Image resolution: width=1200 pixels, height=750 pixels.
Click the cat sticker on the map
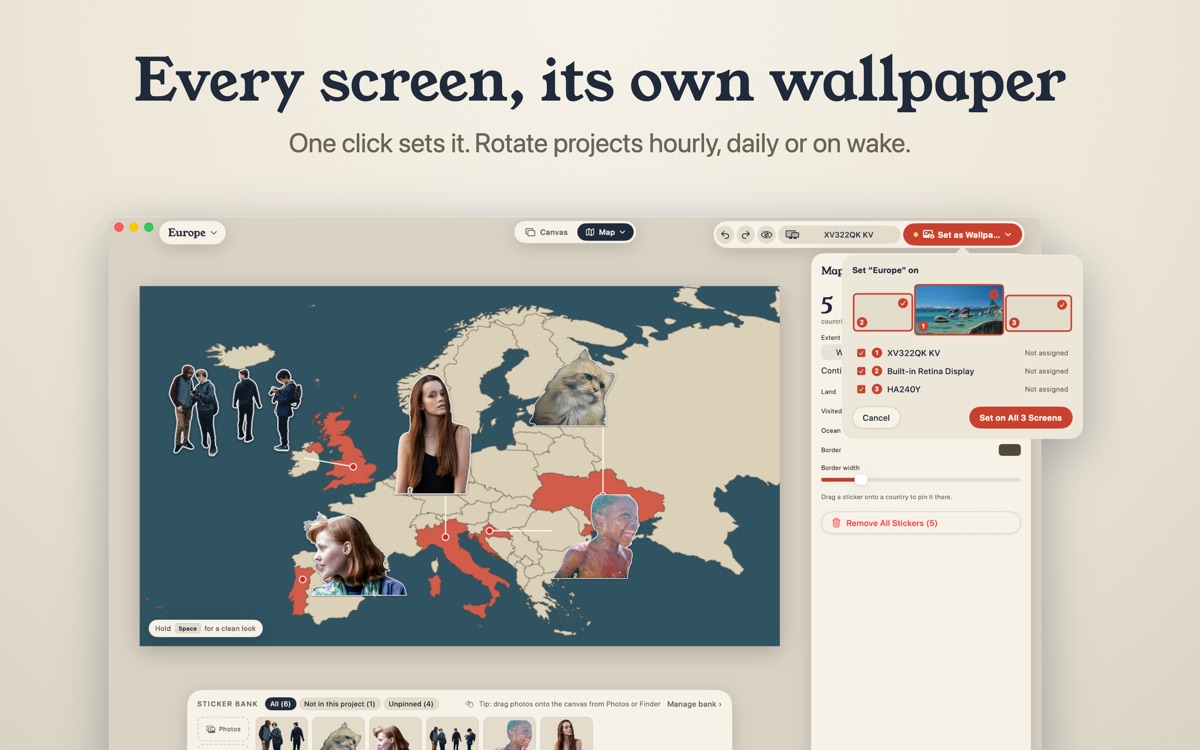pyautogui.click(x=575, y=390)
